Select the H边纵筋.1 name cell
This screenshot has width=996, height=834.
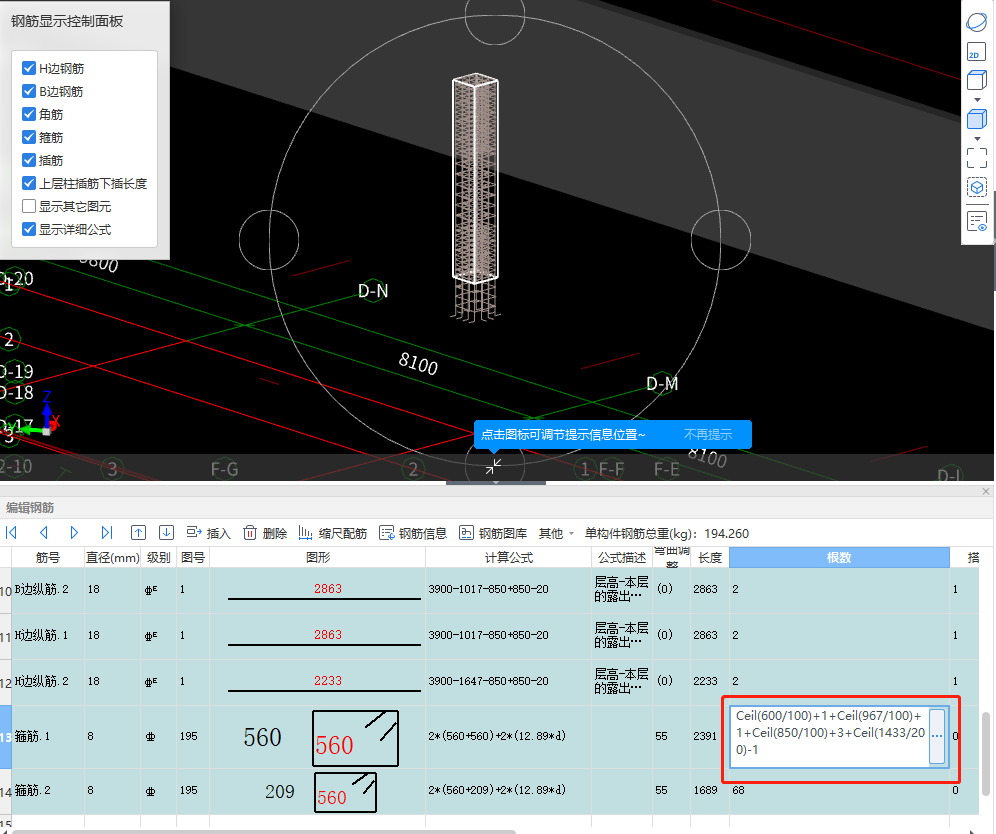48,635
